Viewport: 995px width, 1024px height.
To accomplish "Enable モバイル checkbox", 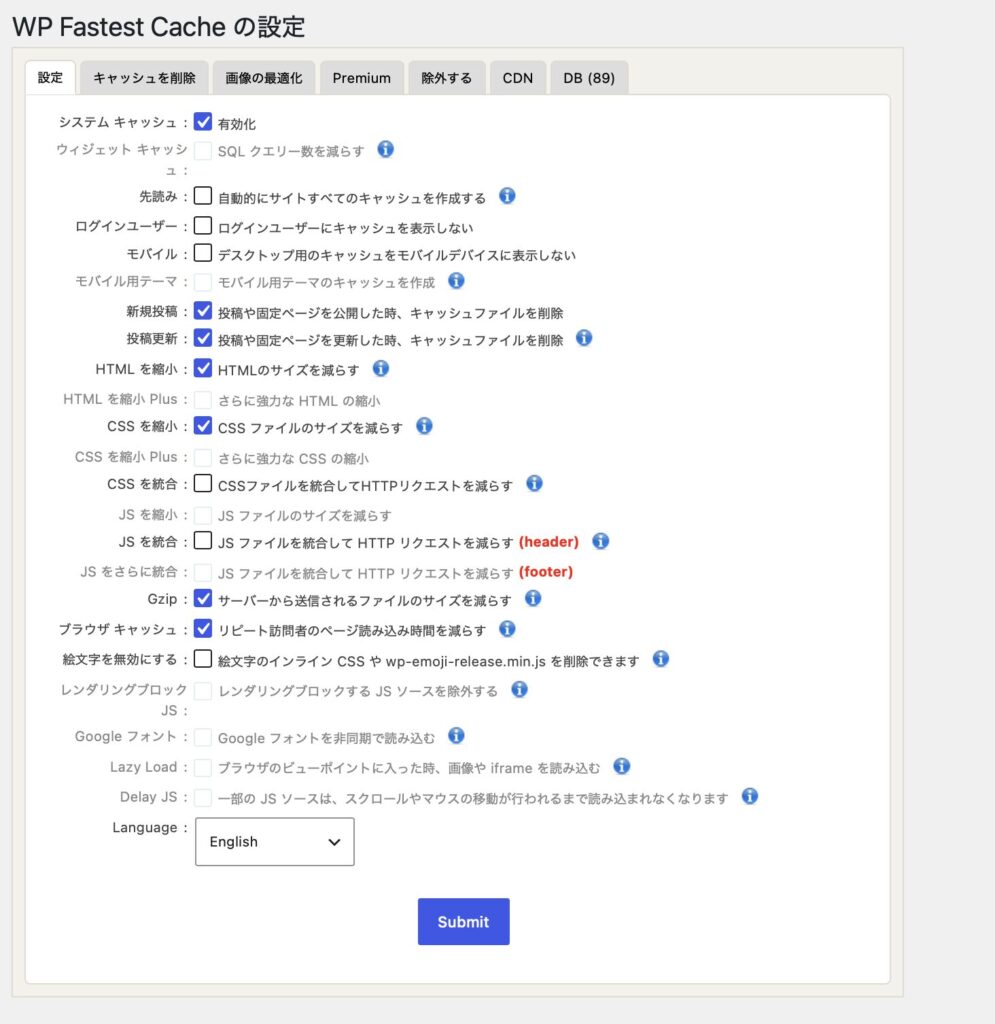I will (203, 253).
